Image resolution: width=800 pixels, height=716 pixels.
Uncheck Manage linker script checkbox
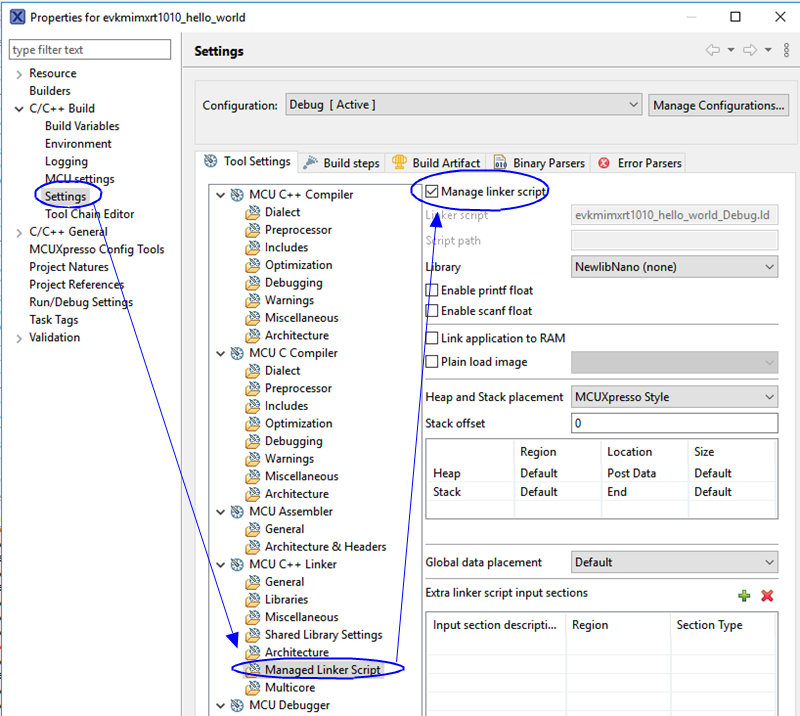click(432, 192)
